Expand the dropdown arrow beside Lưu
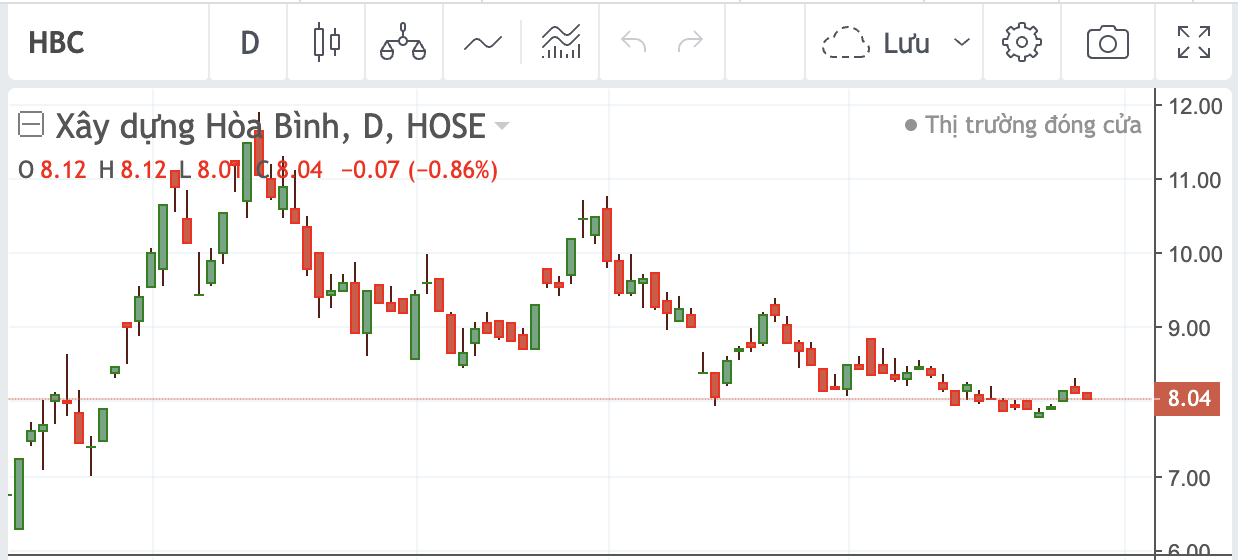 962,43
